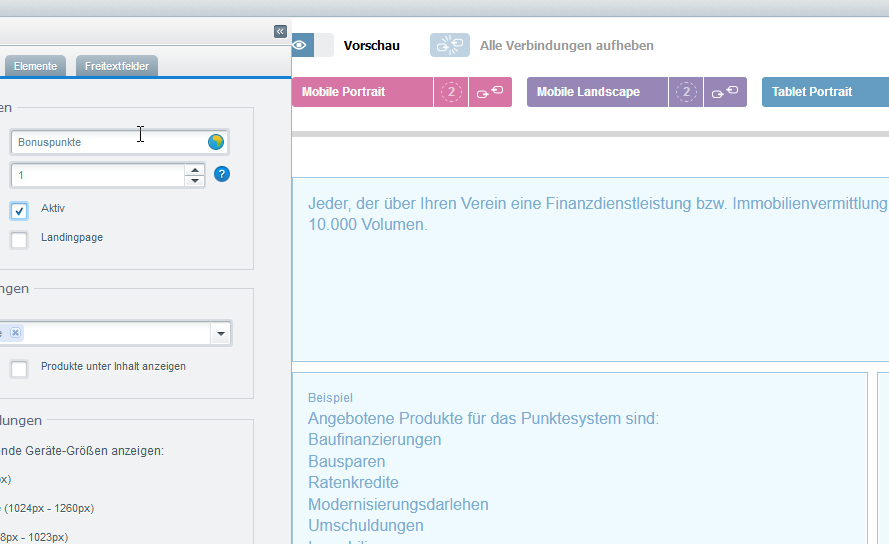This screenshot has width=889, height=544.
Task: Open the tag combo box dropdown arrow
Action: click(220, 333)
